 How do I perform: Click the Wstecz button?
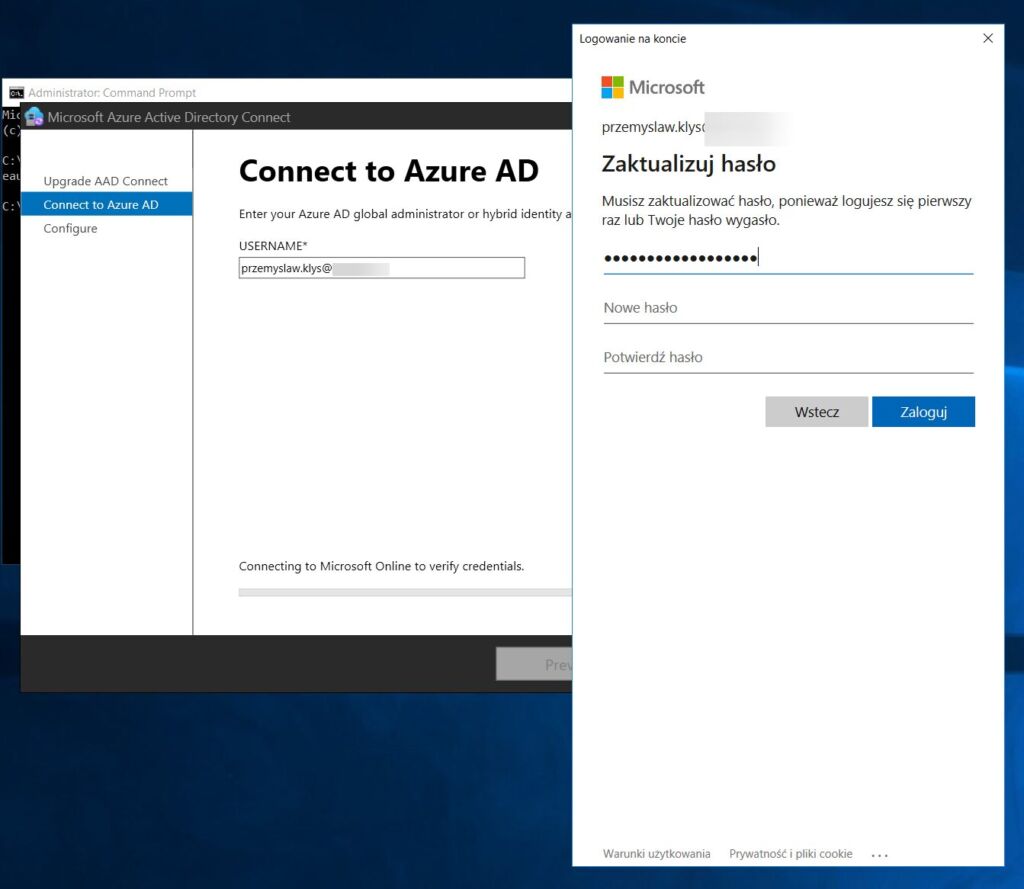click(816, 411)
